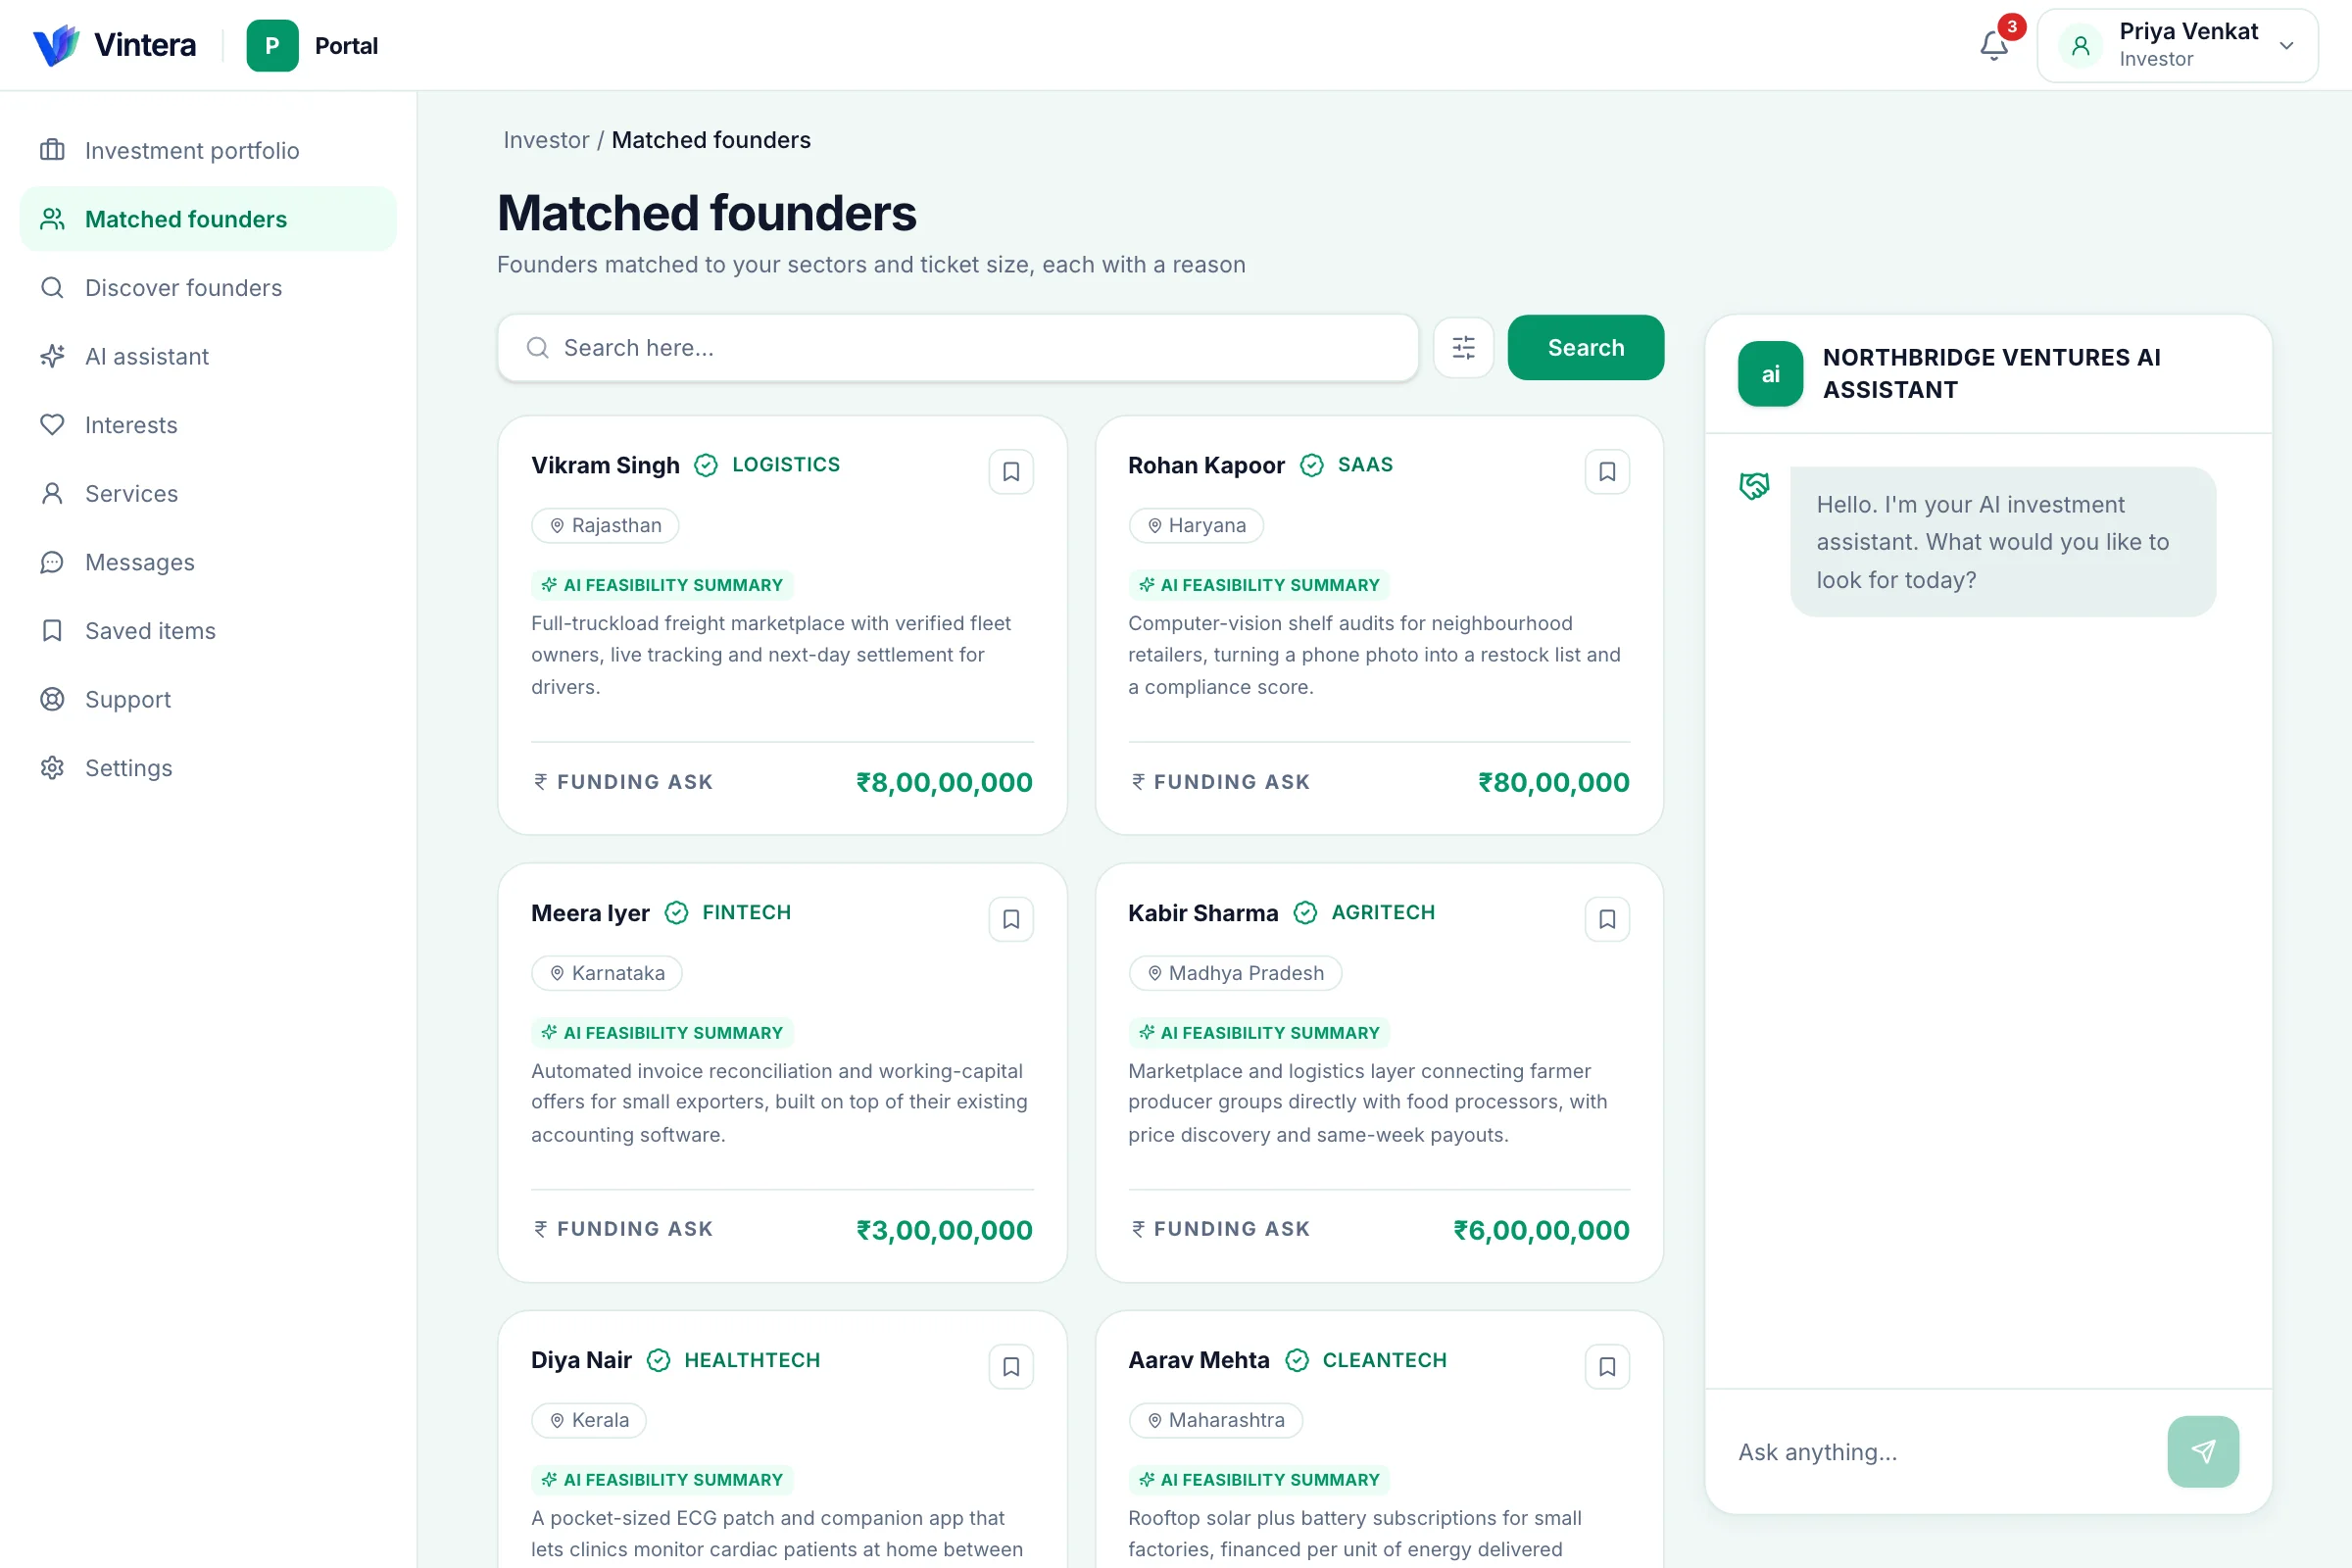Send the AI assistant message
The height and width of the screenshot is (1568, 2352).
pos(2203,1451)
